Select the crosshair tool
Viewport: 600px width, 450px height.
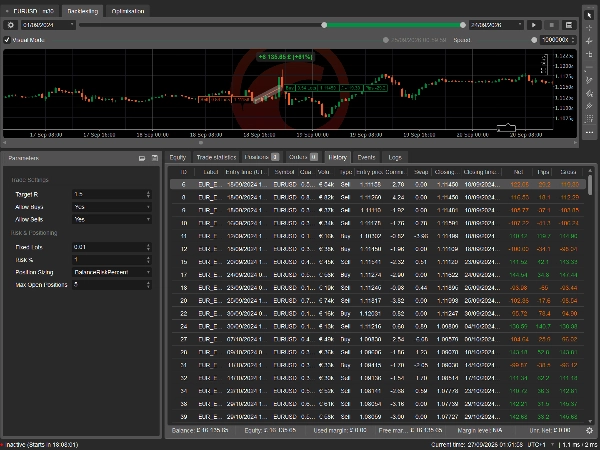point(589,28)
